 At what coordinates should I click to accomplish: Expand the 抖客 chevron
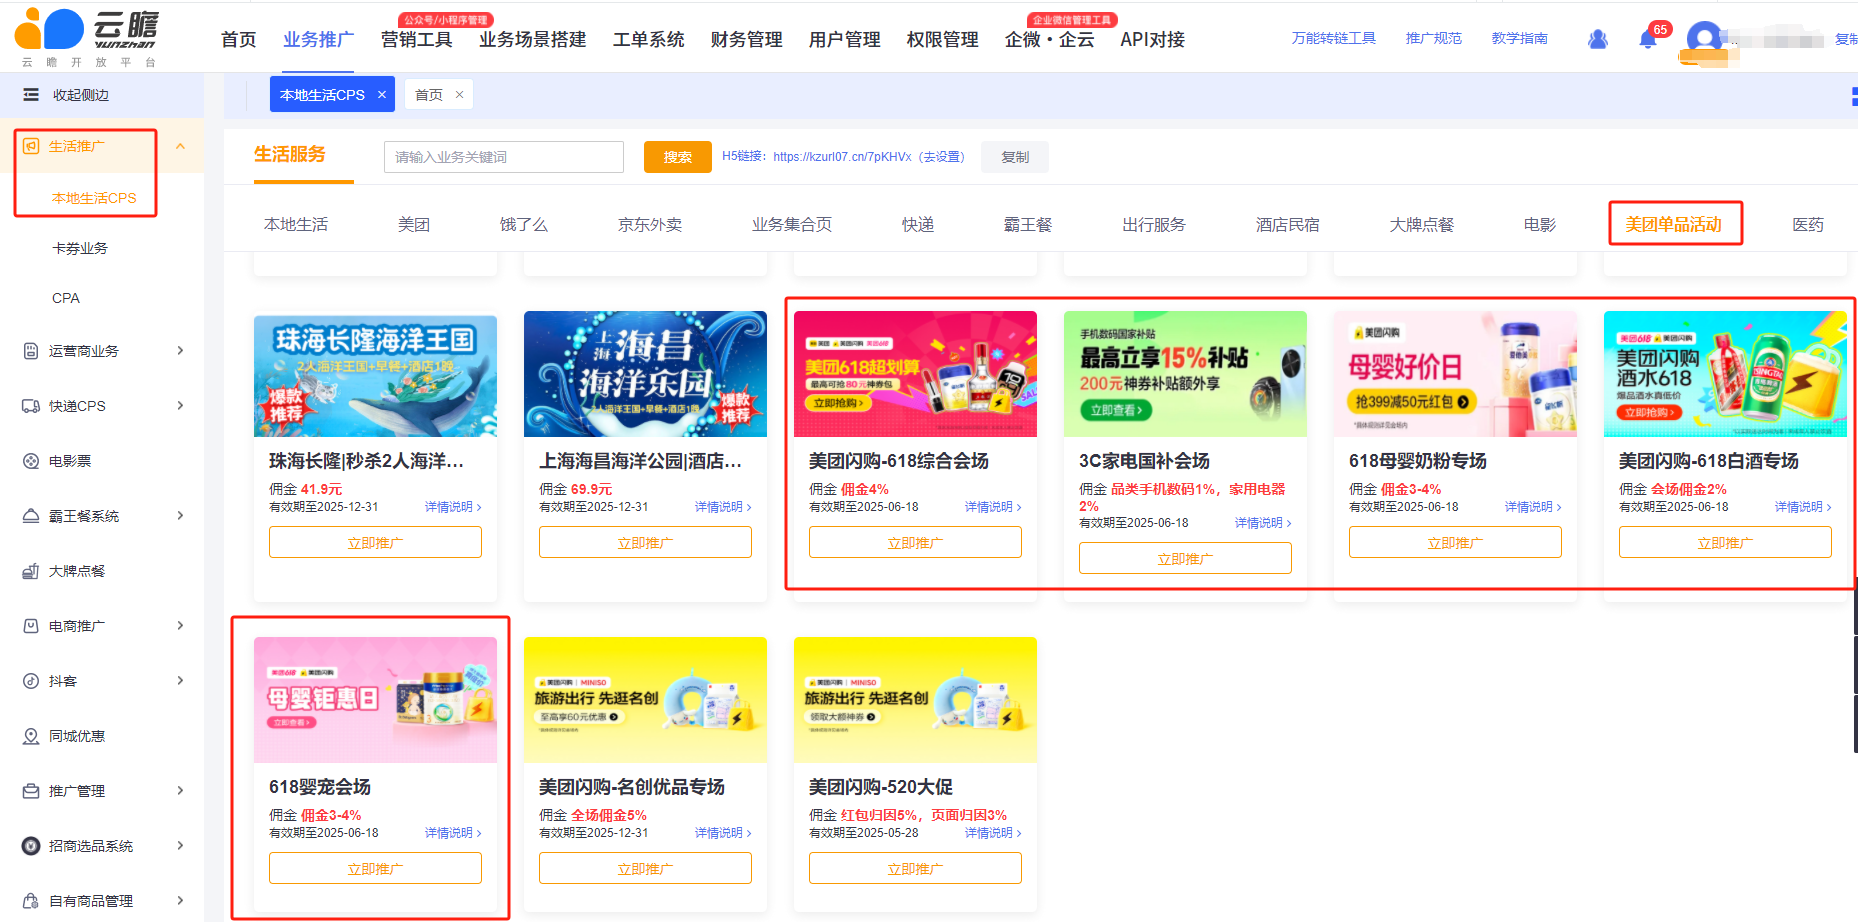pyautogui.click(x=181, y=681)
